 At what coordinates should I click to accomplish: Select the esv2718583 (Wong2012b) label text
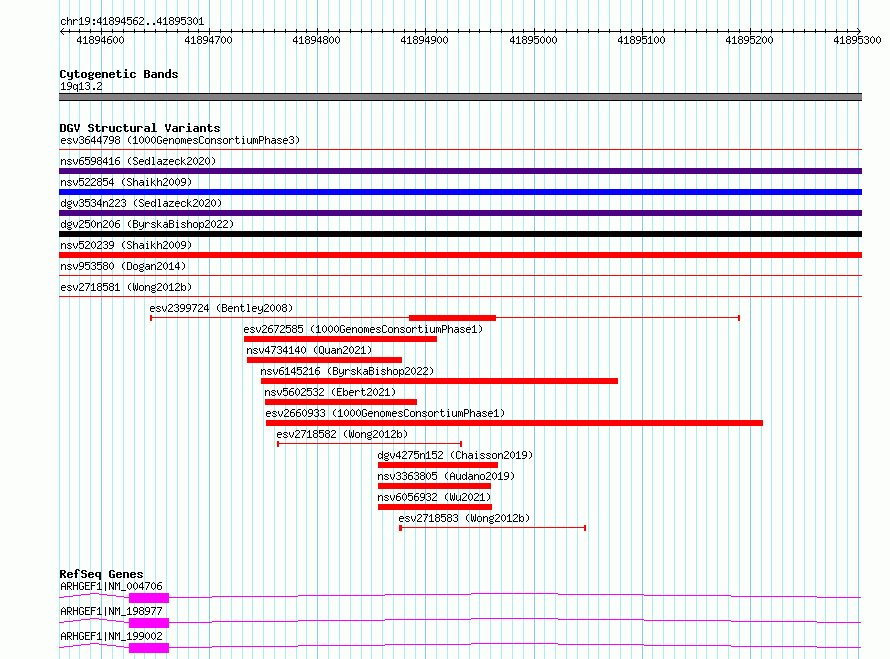(x=464, y=518)
